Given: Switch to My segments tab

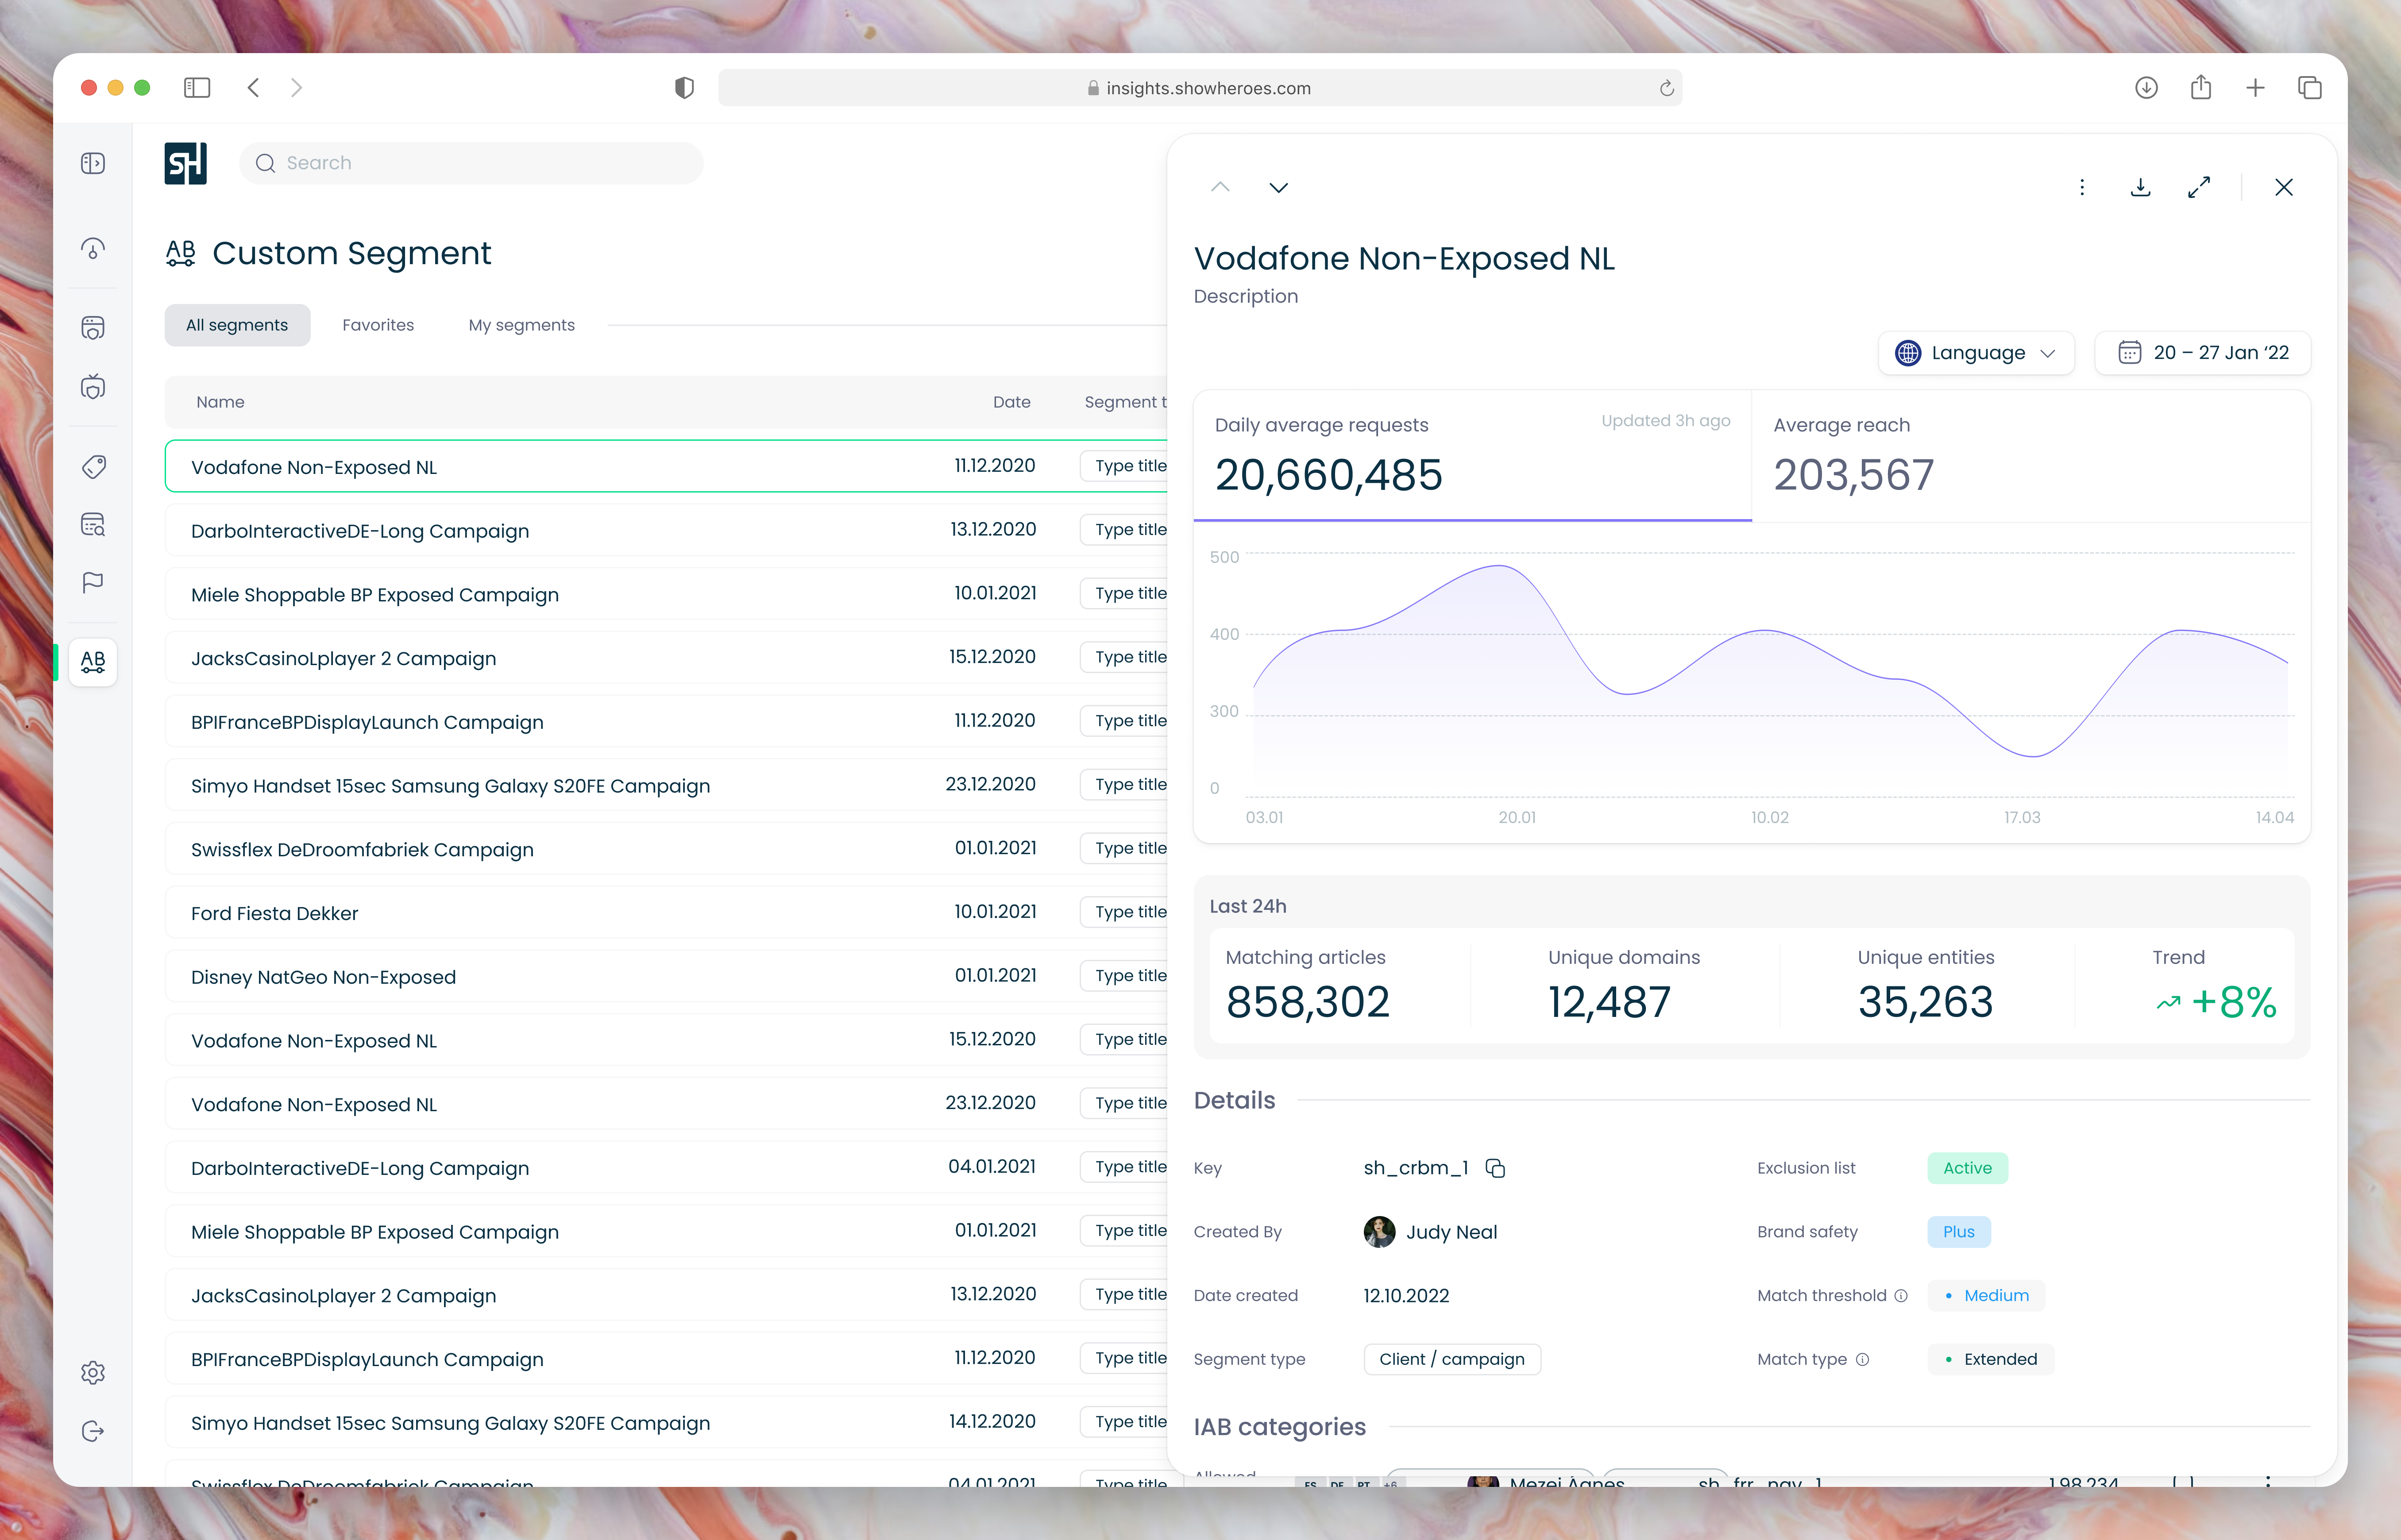Looking at the screenshot, I should tap(522, 325).
